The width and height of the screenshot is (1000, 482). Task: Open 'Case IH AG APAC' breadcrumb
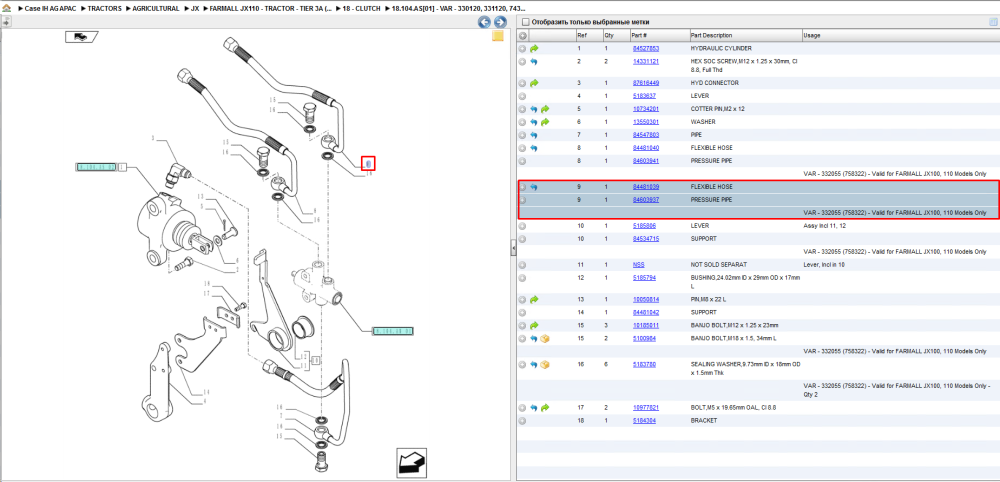(50, 9)
